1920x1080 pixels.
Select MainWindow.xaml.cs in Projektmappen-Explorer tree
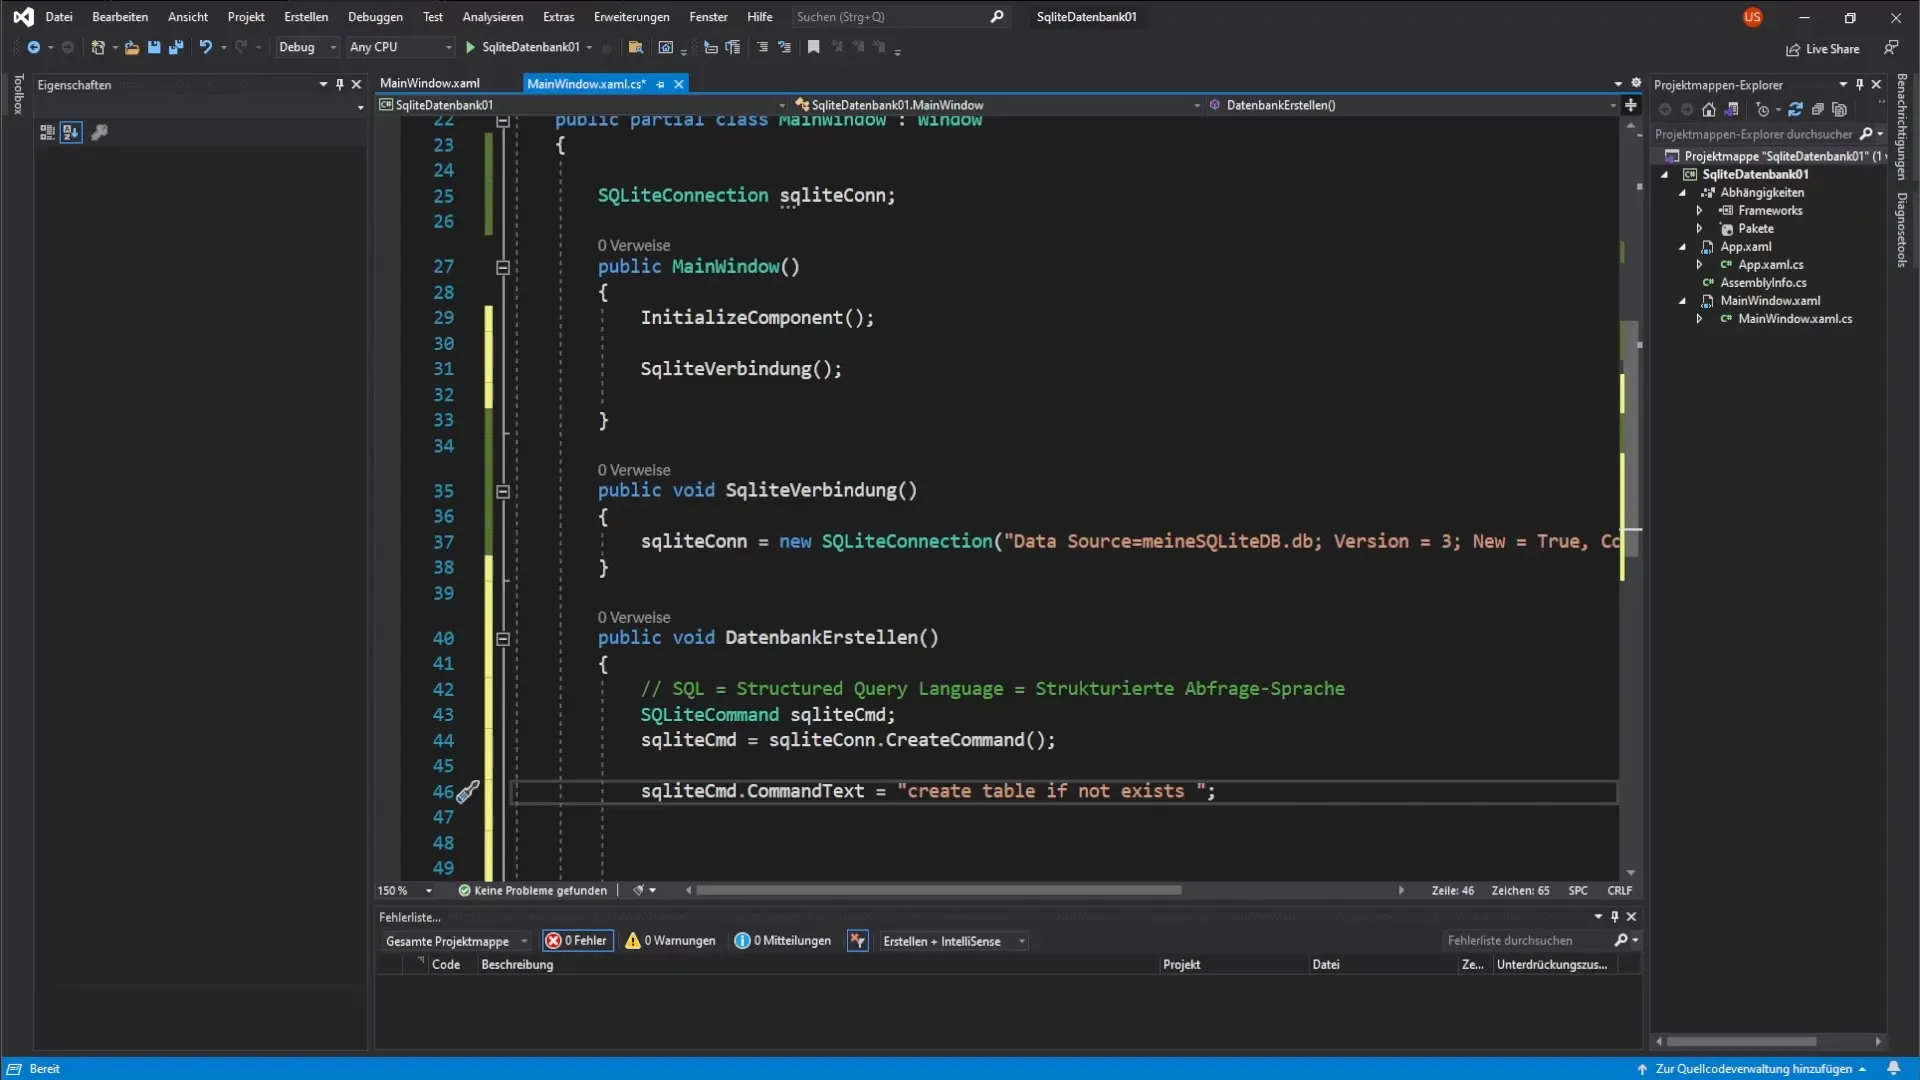pos(1794,319)
